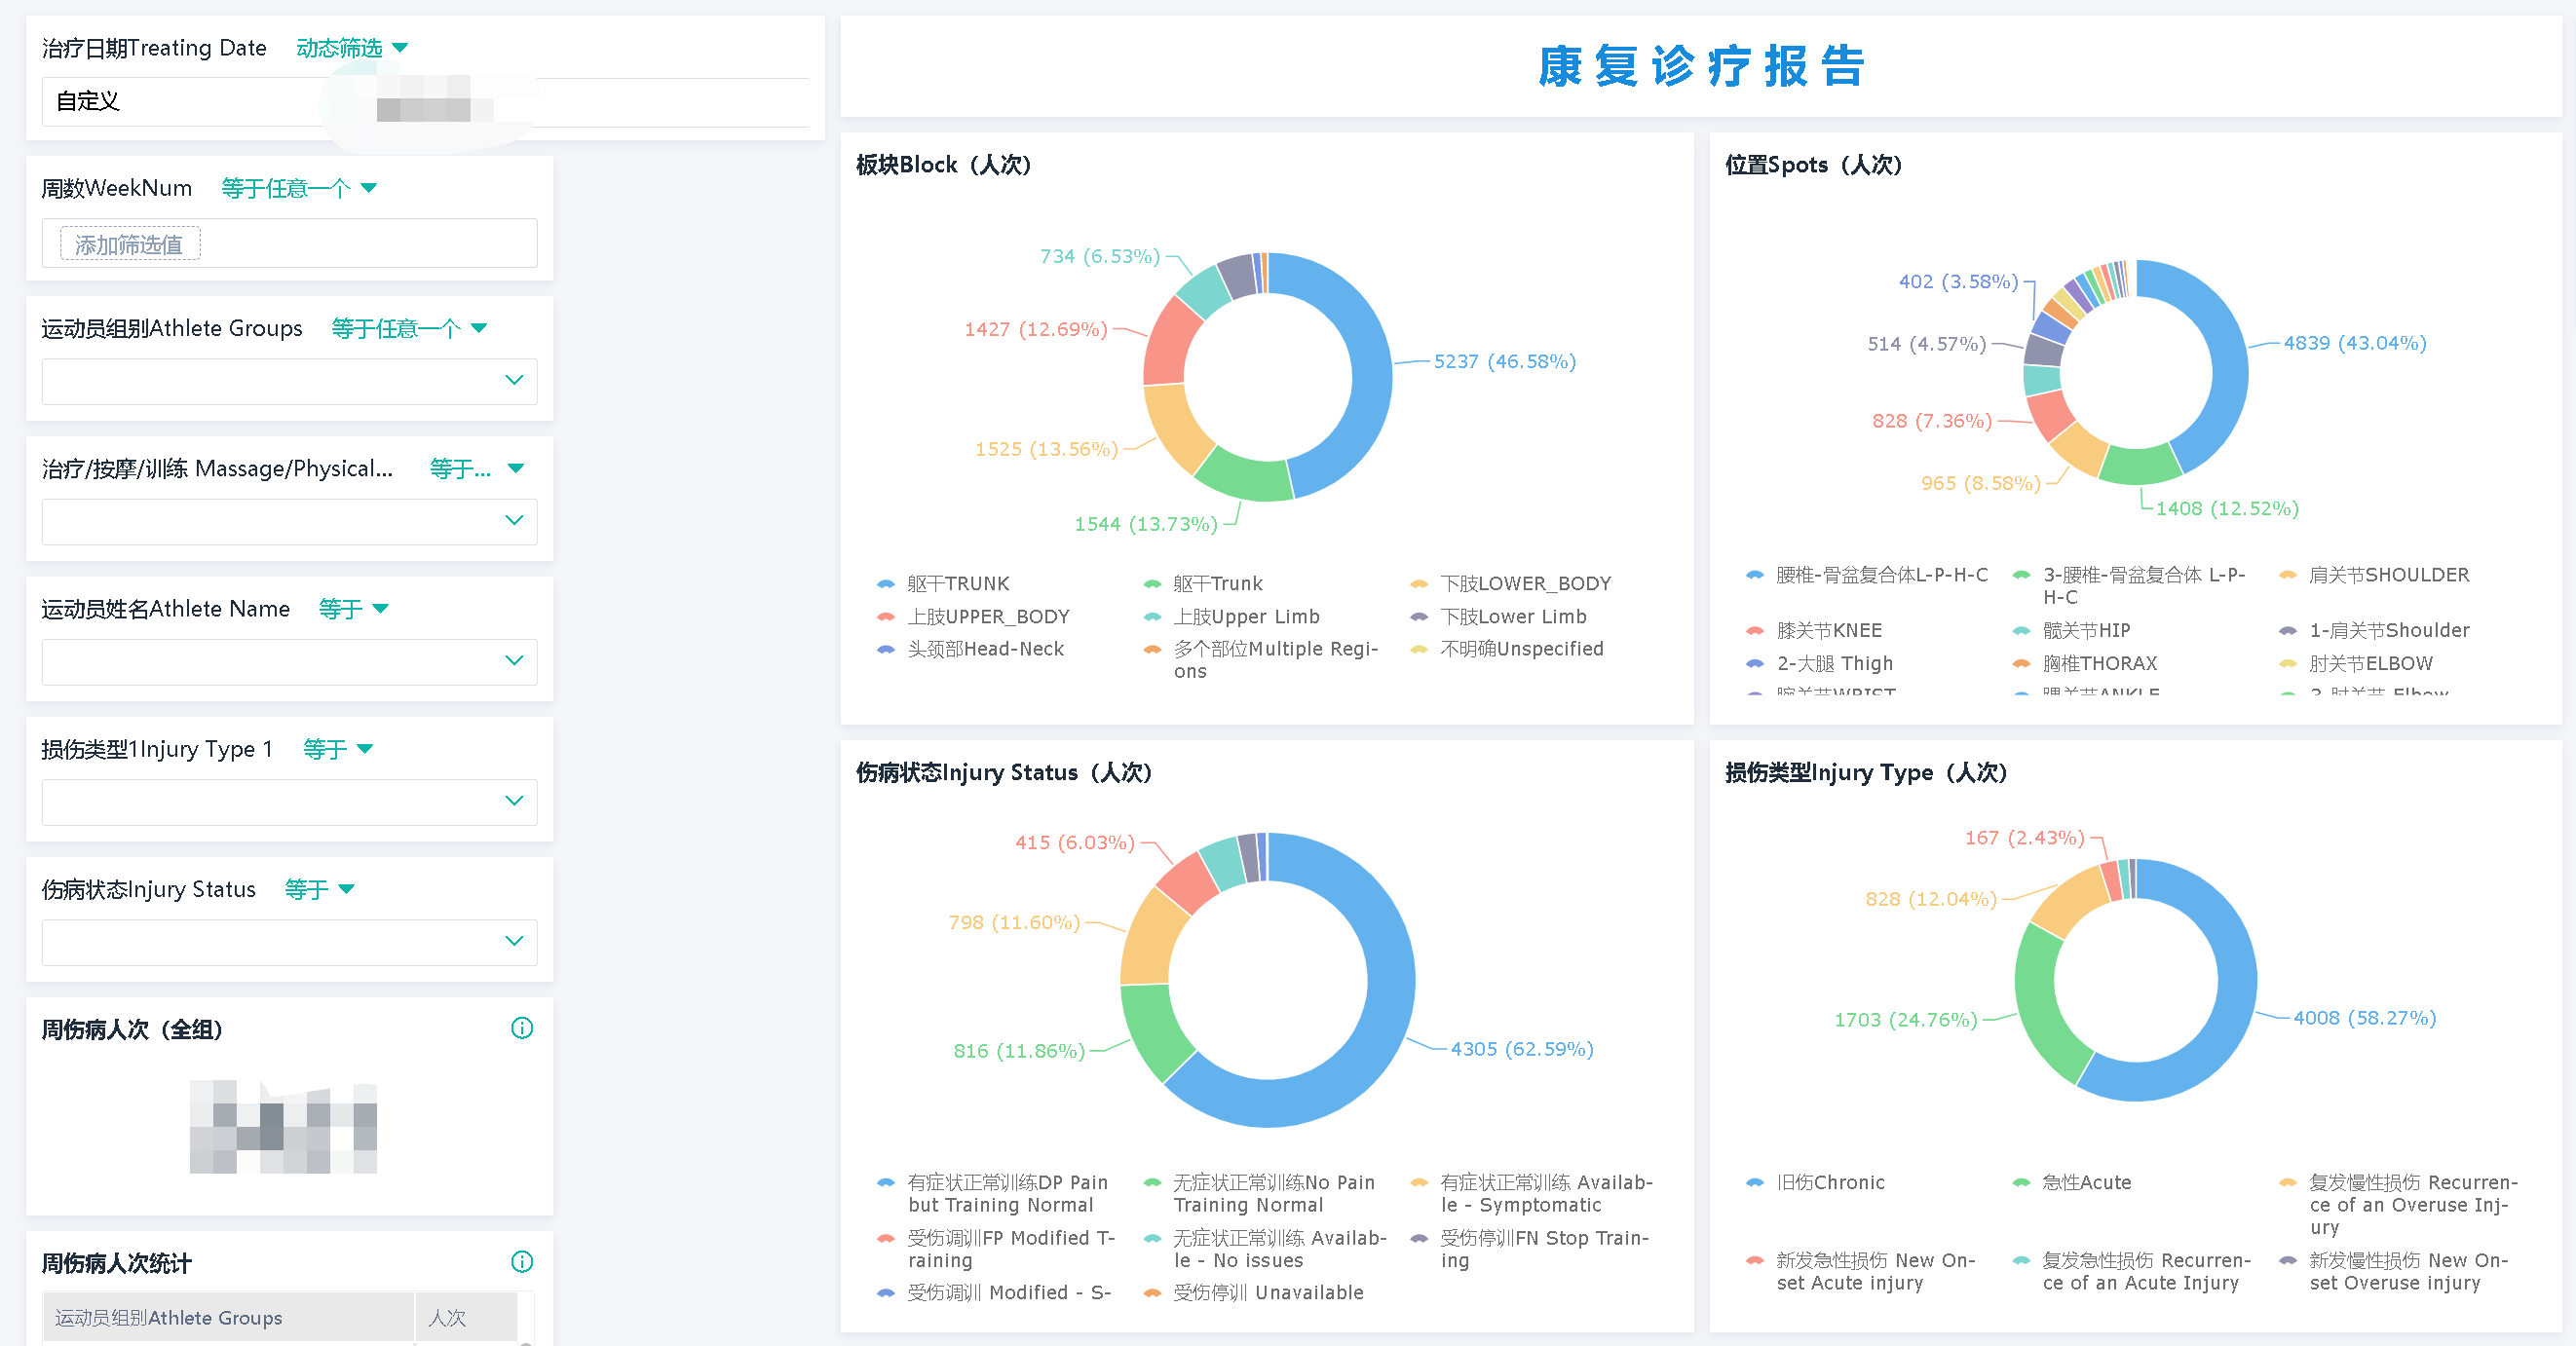Toggle 下肢Lower Limb legend marker

(1419, 617)
